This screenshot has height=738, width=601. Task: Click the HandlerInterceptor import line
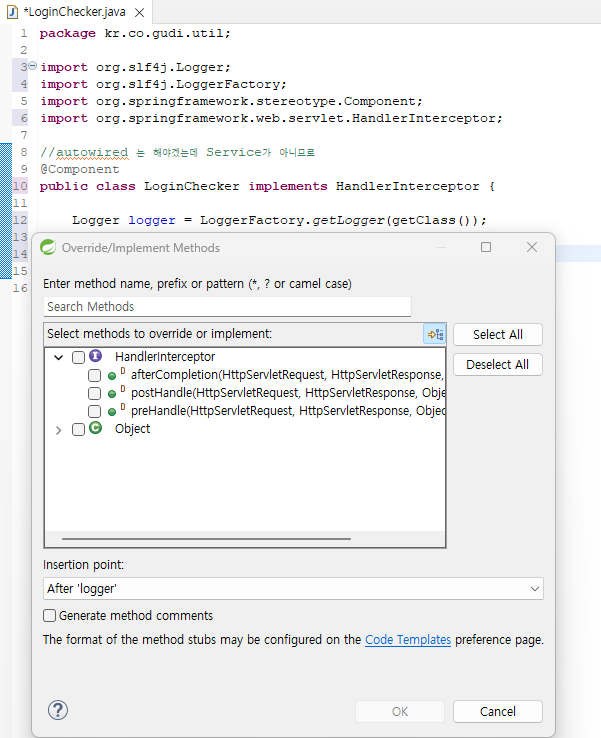pos(272,118)
